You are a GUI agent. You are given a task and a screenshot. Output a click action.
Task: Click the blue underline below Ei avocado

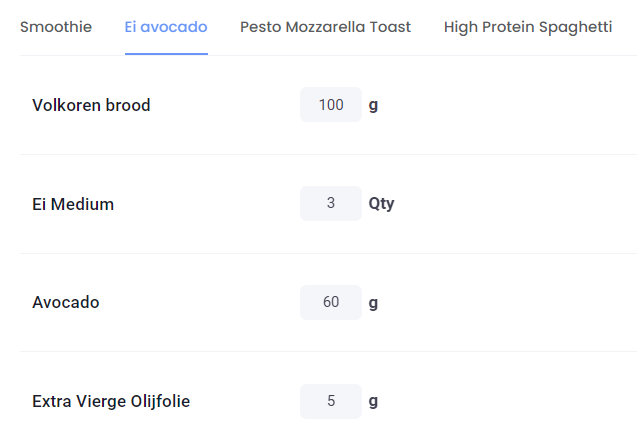[x=166, y=53]
